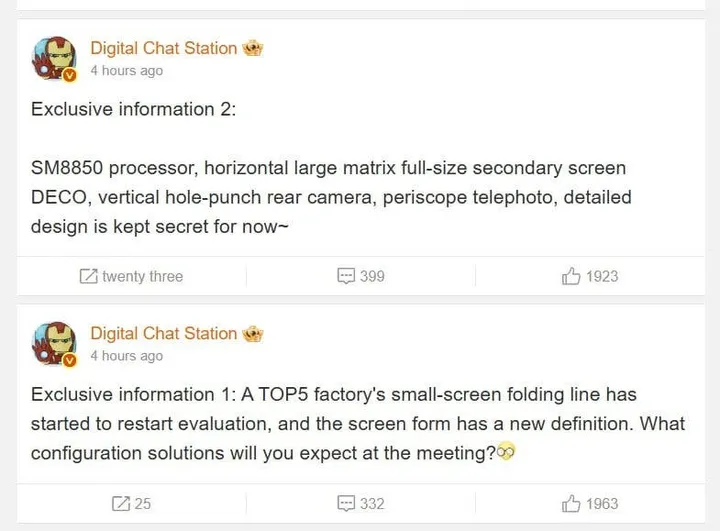This screenshot has width=720, height=531.
Task: Click the repost icon on the SM8850 post
Action: 89,276
